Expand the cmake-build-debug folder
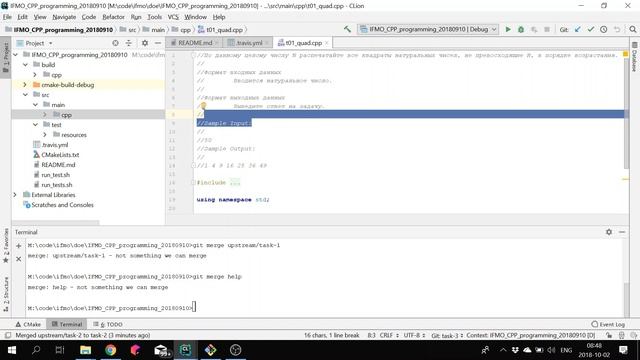640x360 pixels. point(25,84)
